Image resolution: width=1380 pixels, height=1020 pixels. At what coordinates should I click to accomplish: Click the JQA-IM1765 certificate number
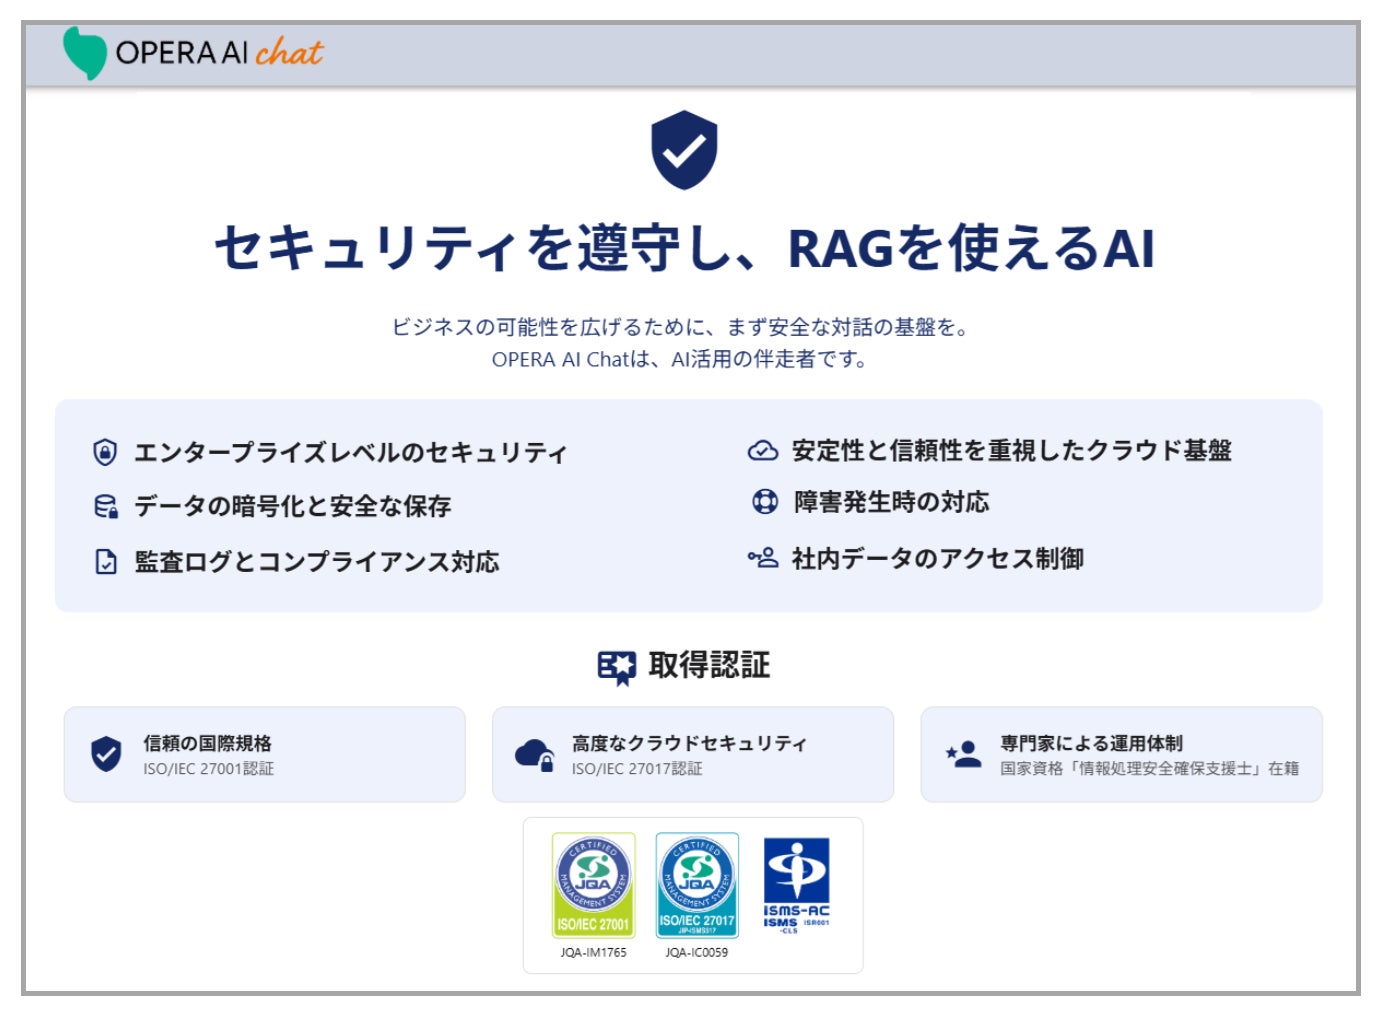coord(594,953)
